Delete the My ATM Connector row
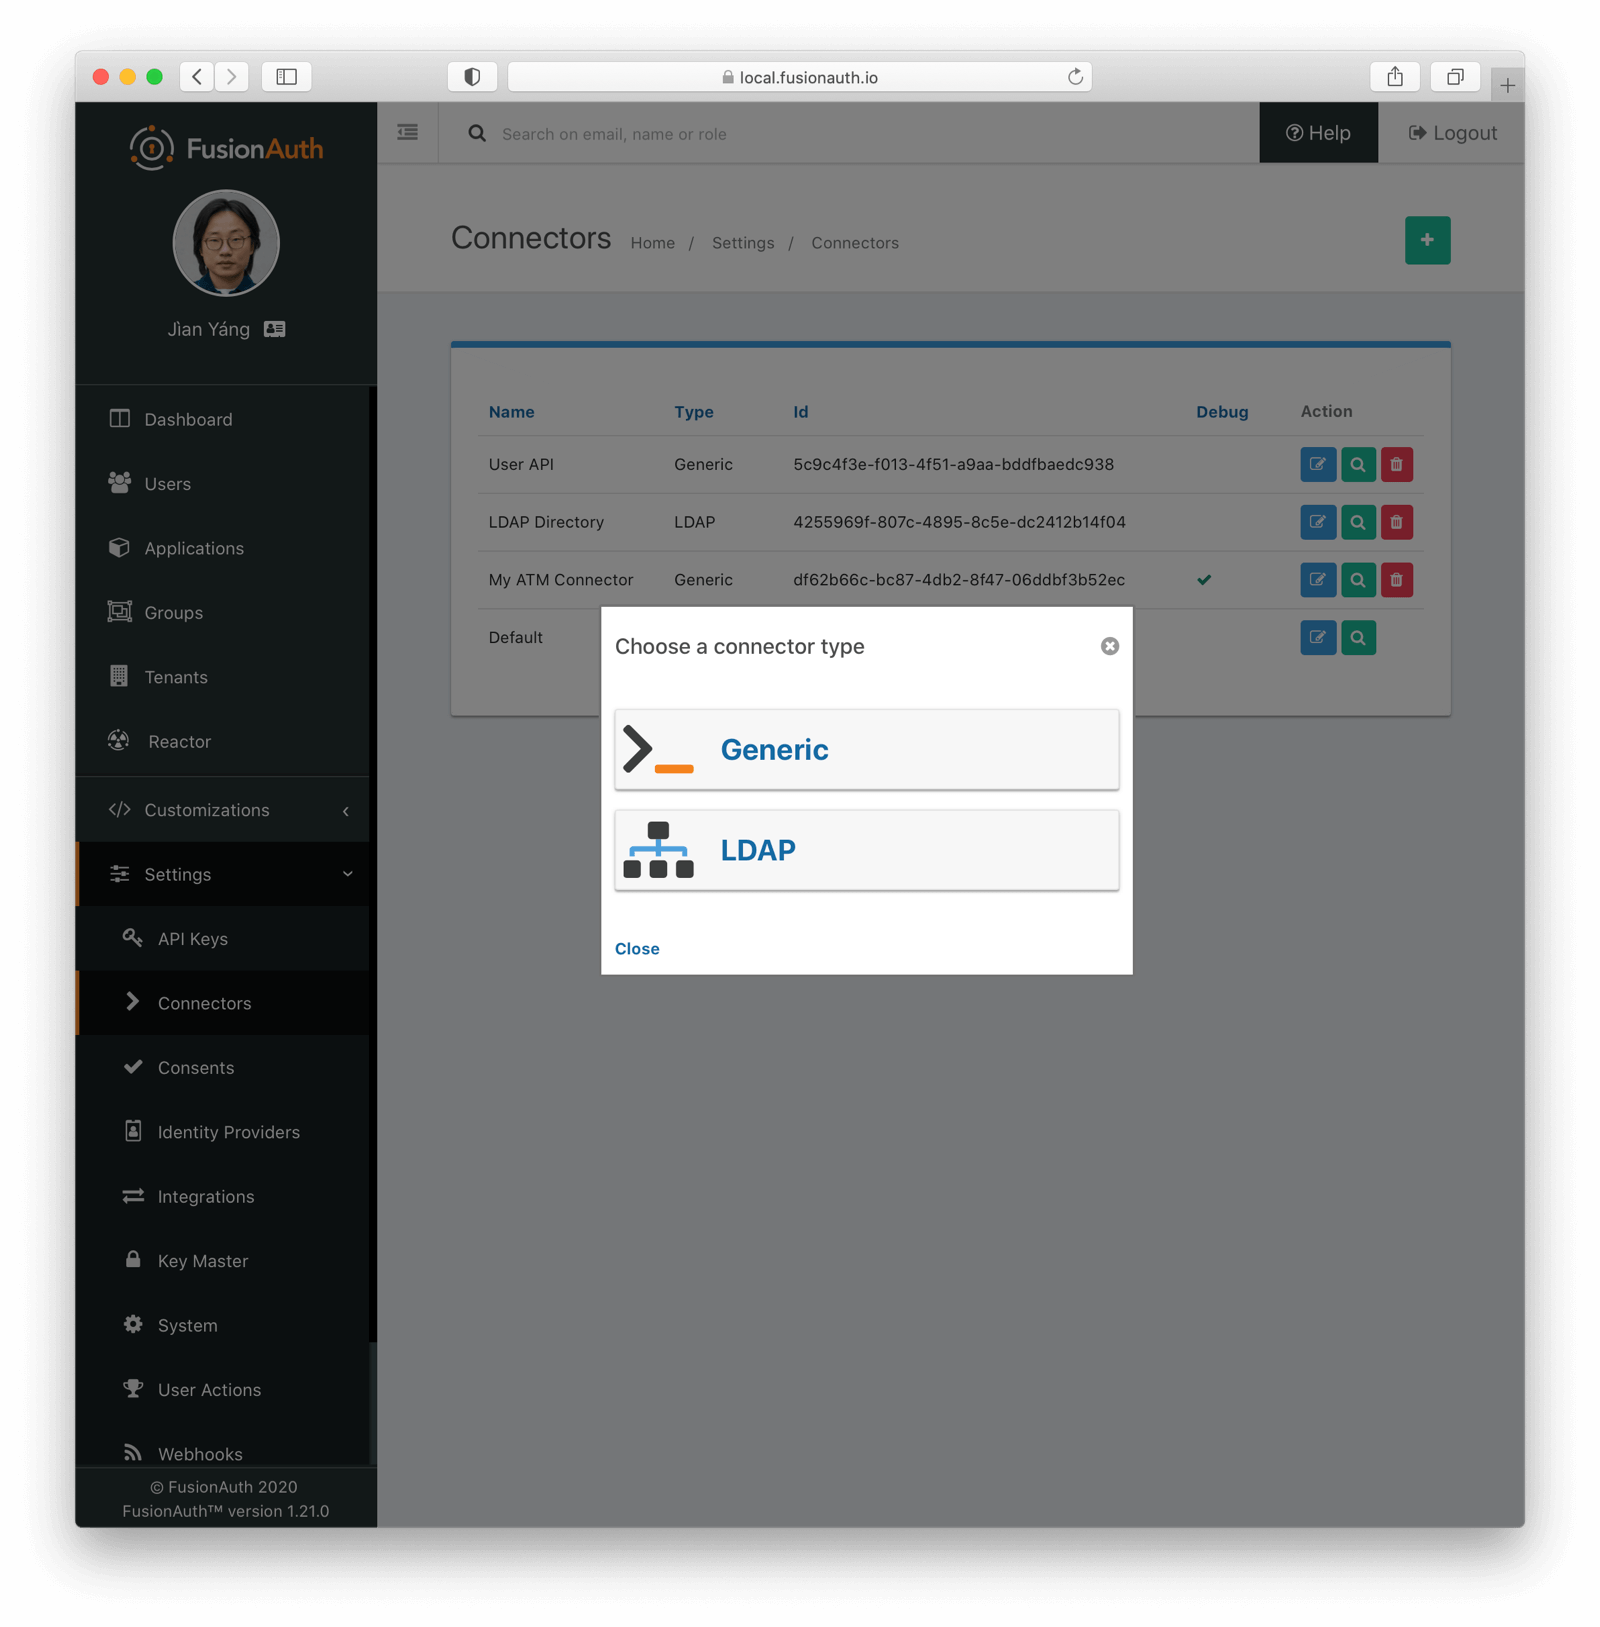The height and width of the screenshot is (1627, 1600). point(1396,580)
